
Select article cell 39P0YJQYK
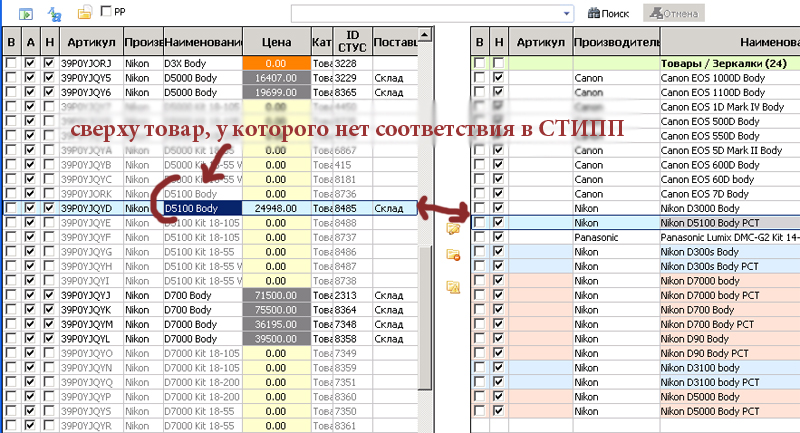pos(91,310)
